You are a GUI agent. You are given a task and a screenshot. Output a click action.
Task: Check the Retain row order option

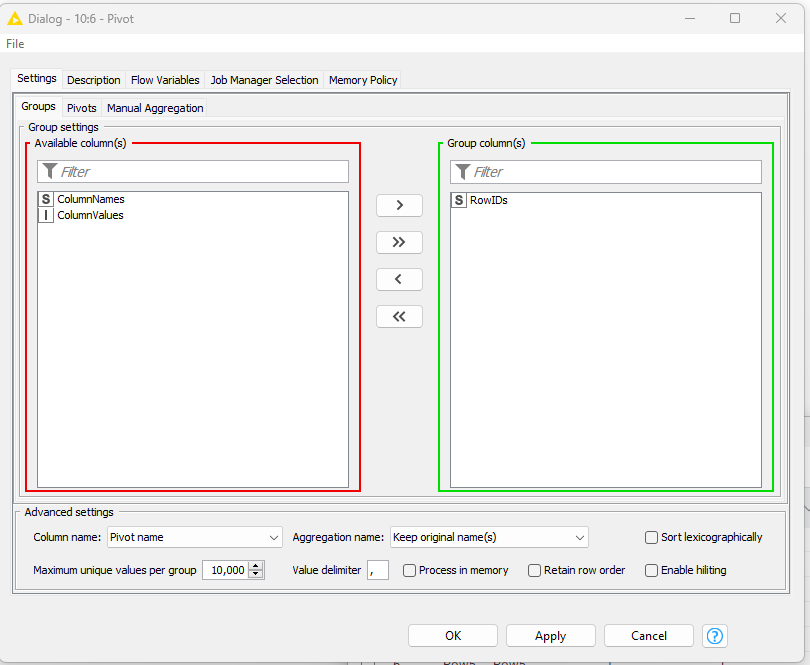tap(535, 570)
